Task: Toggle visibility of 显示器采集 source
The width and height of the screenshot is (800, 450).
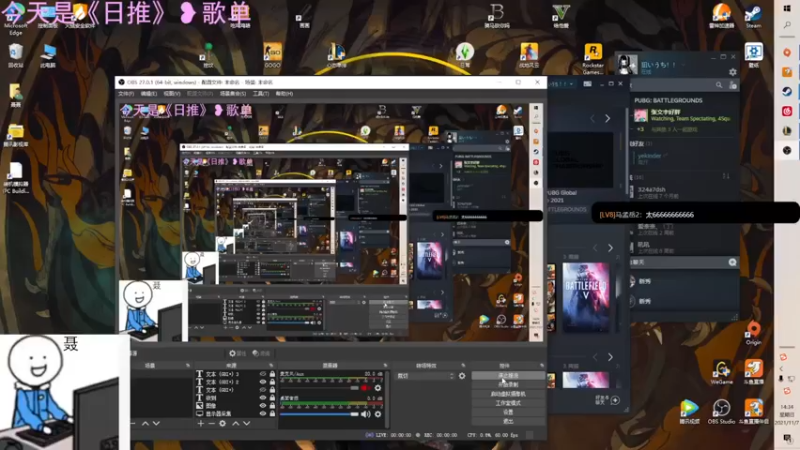Action: 263,413
